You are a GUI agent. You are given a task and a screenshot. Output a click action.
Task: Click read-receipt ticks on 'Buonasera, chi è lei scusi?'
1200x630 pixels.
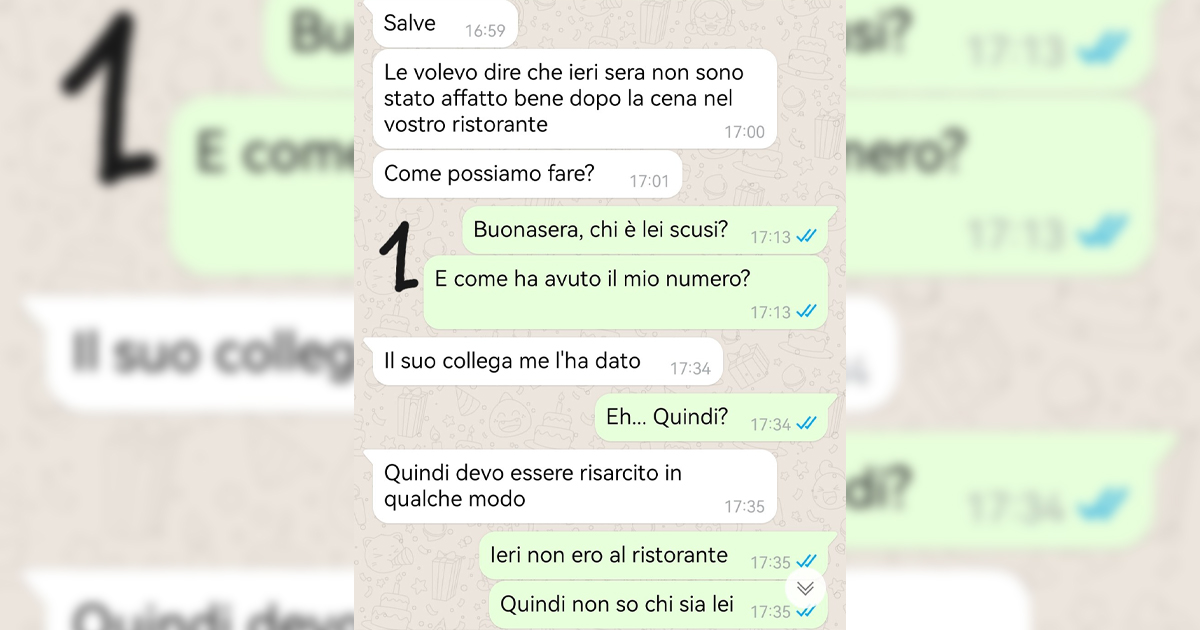coord(807,236)
